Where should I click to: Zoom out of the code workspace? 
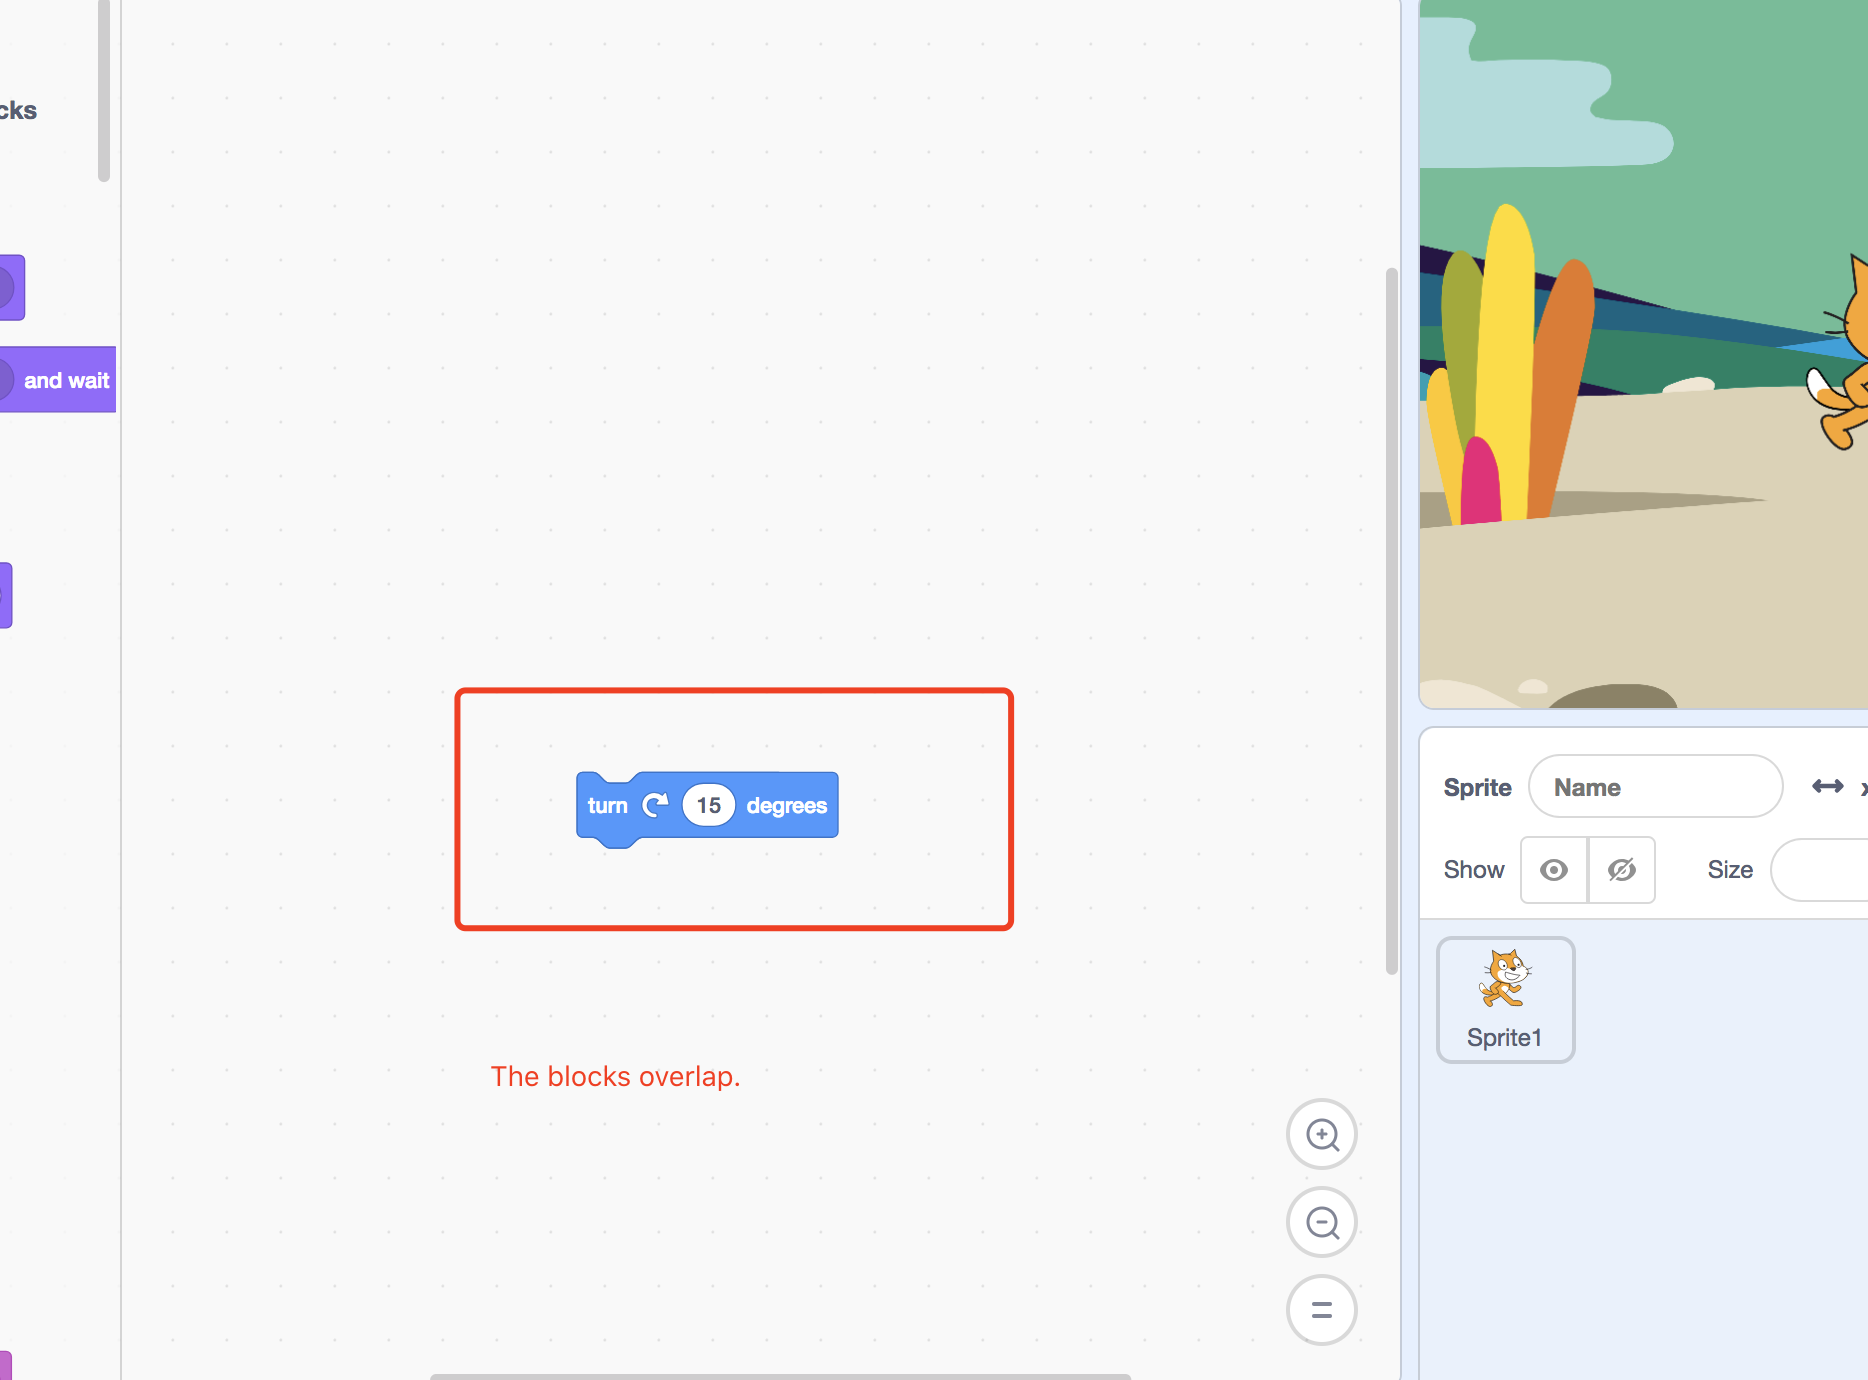(1321, 1222)
